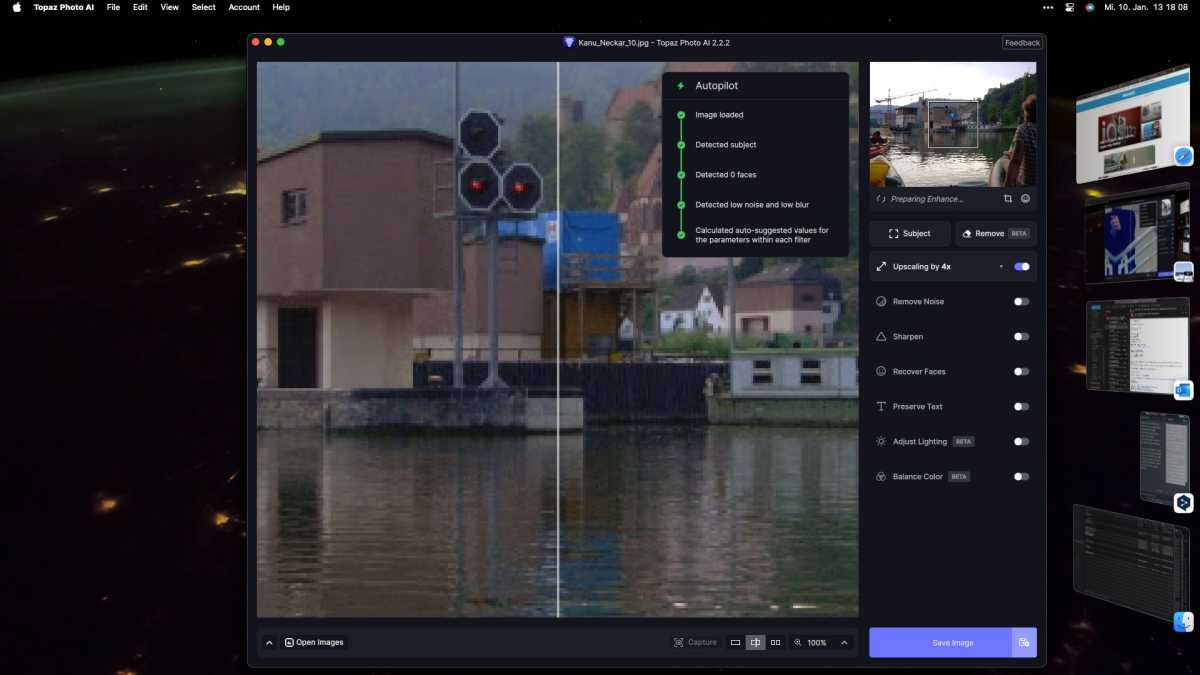
Task: Enable the Sharpen toggle
Action: point(1021,336)
